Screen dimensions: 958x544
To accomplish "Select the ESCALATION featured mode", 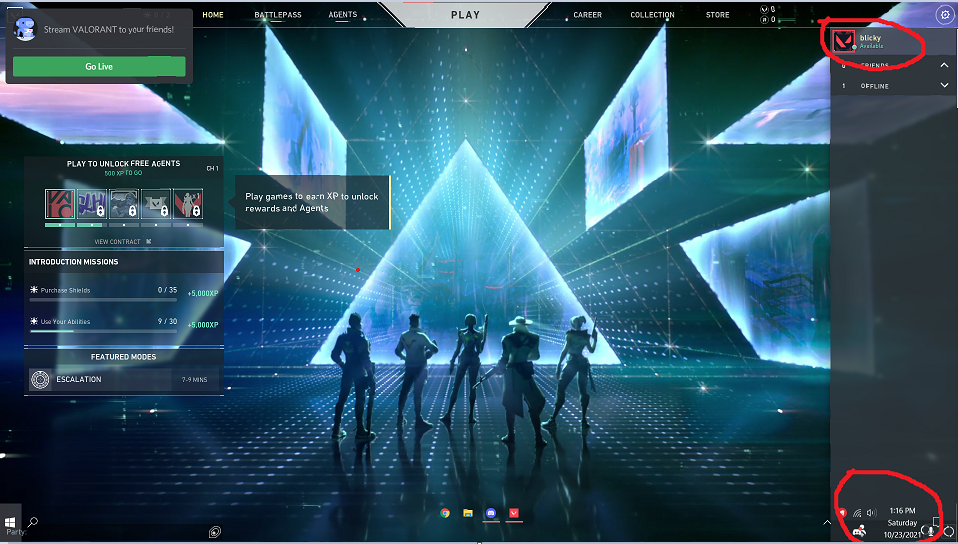I will pos(124,380).
